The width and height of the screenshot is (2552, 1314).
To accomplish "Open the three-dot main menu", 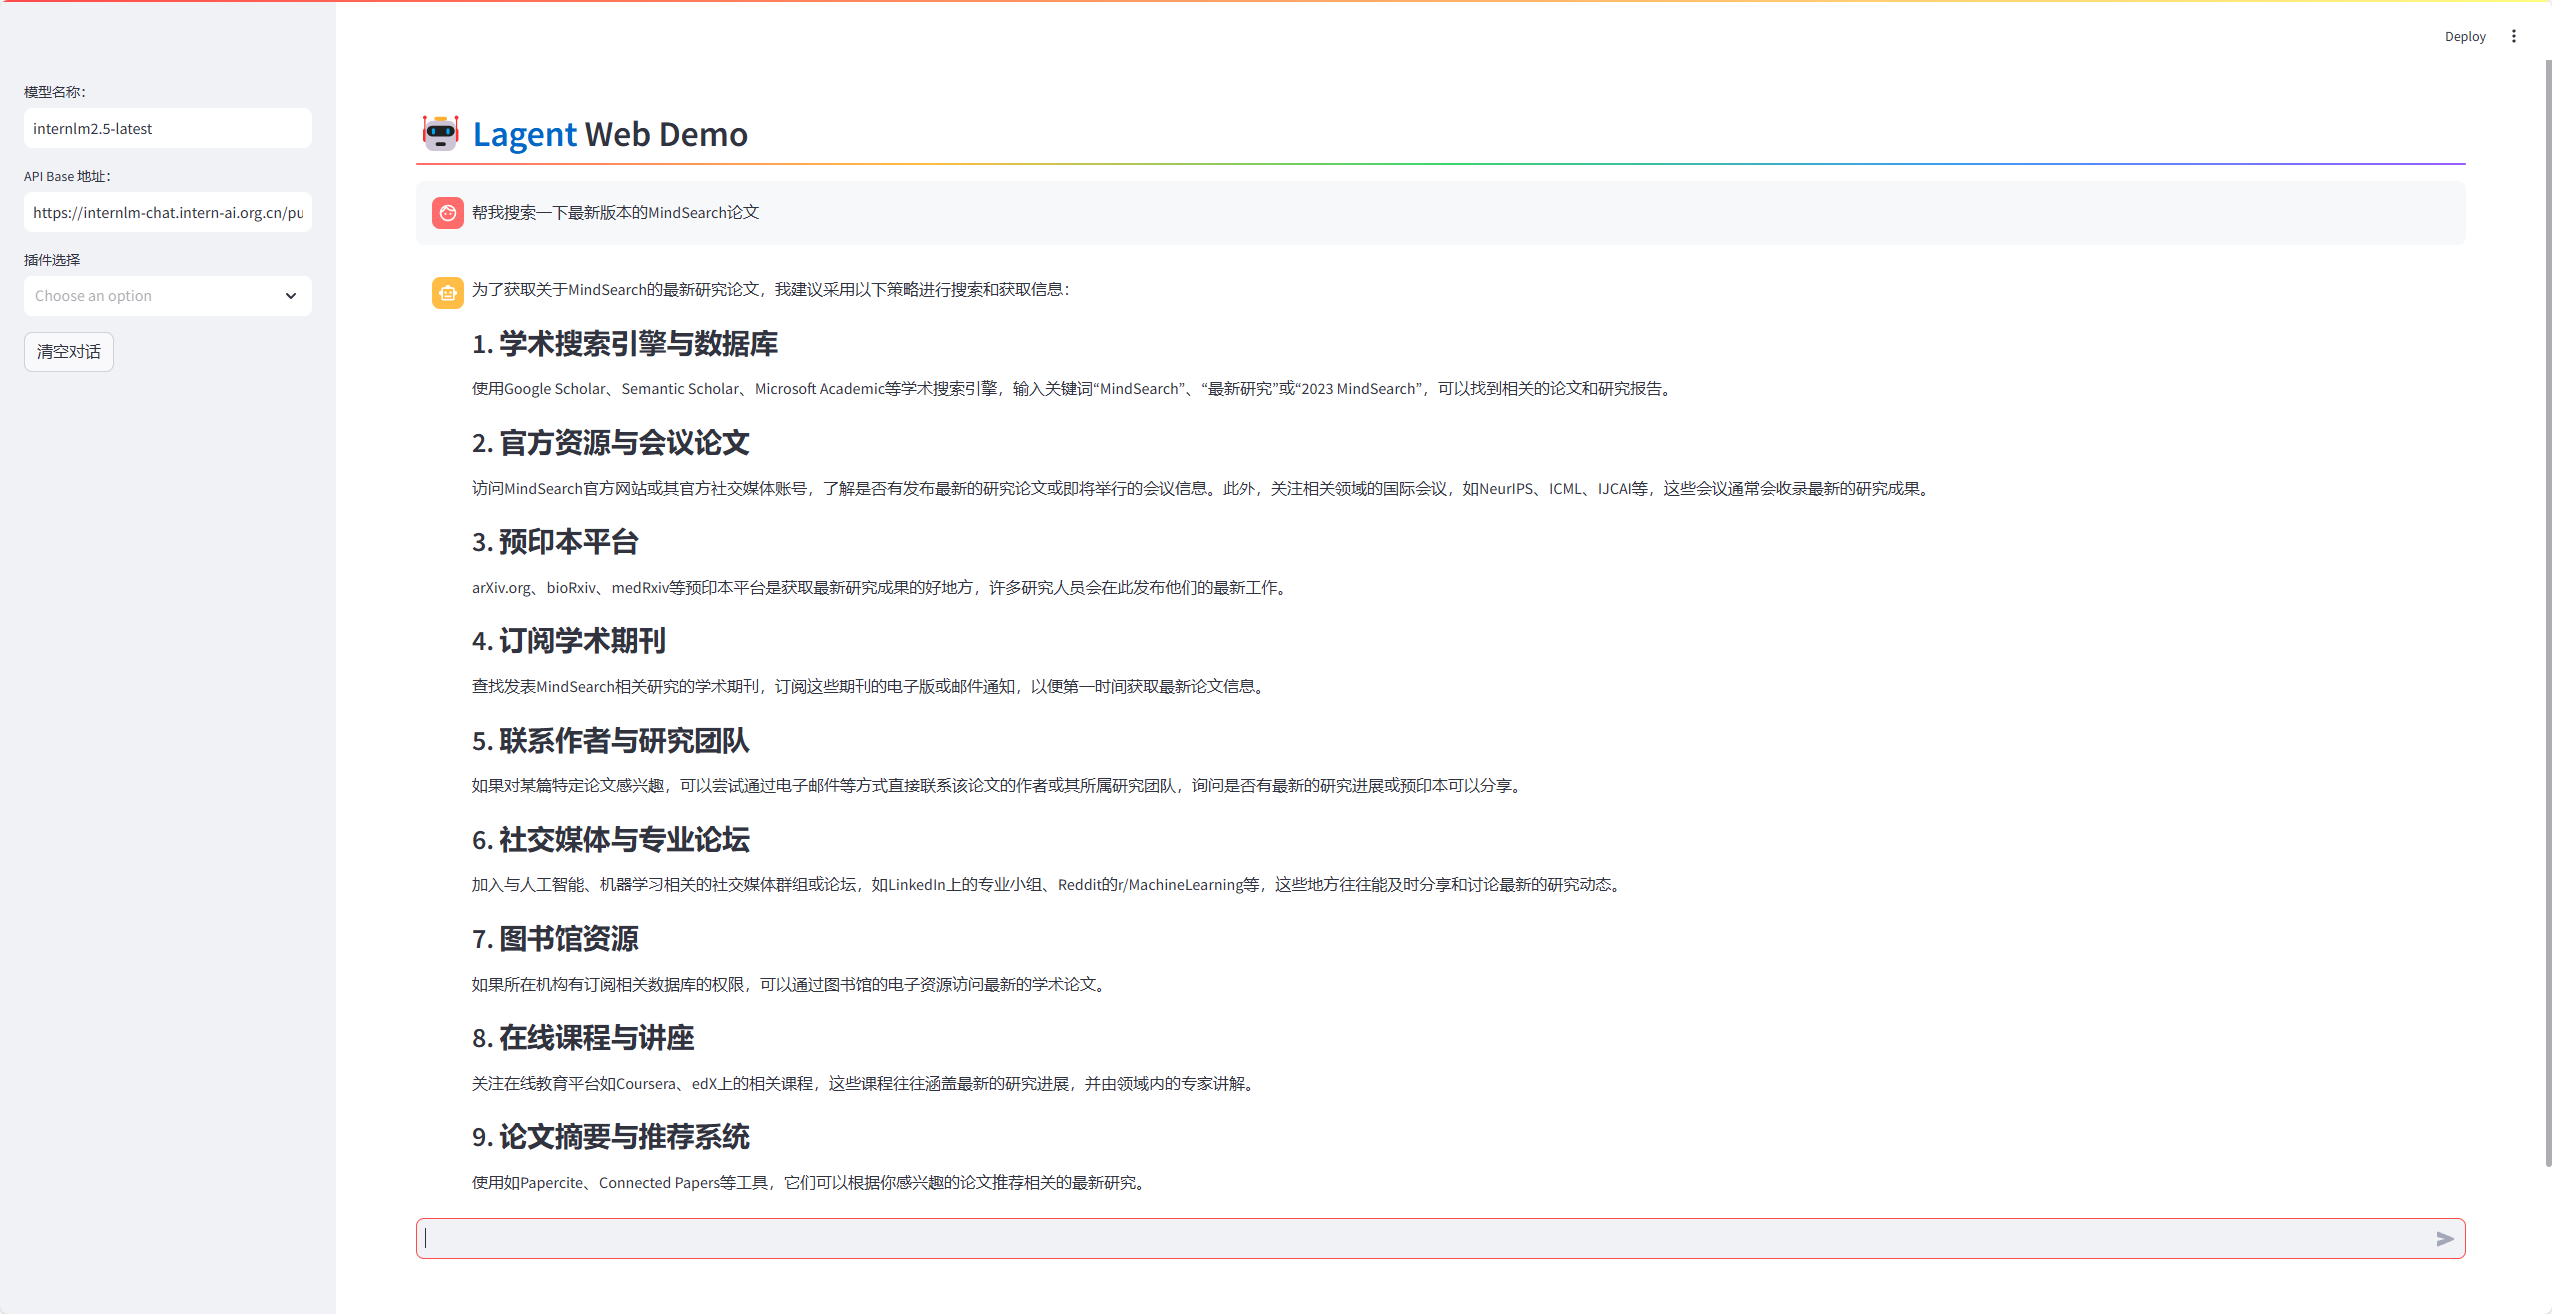I will coord(2513,36).
